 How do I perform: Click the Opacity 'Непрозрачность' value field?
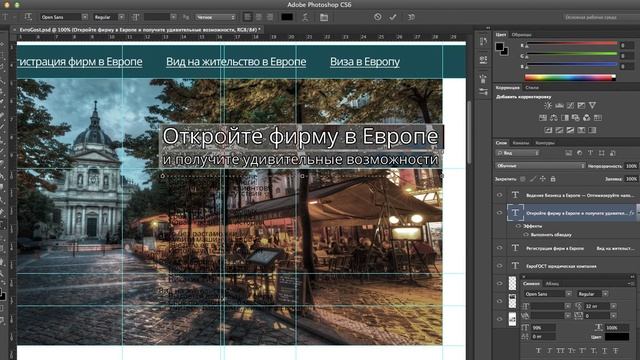coord(631,166)
